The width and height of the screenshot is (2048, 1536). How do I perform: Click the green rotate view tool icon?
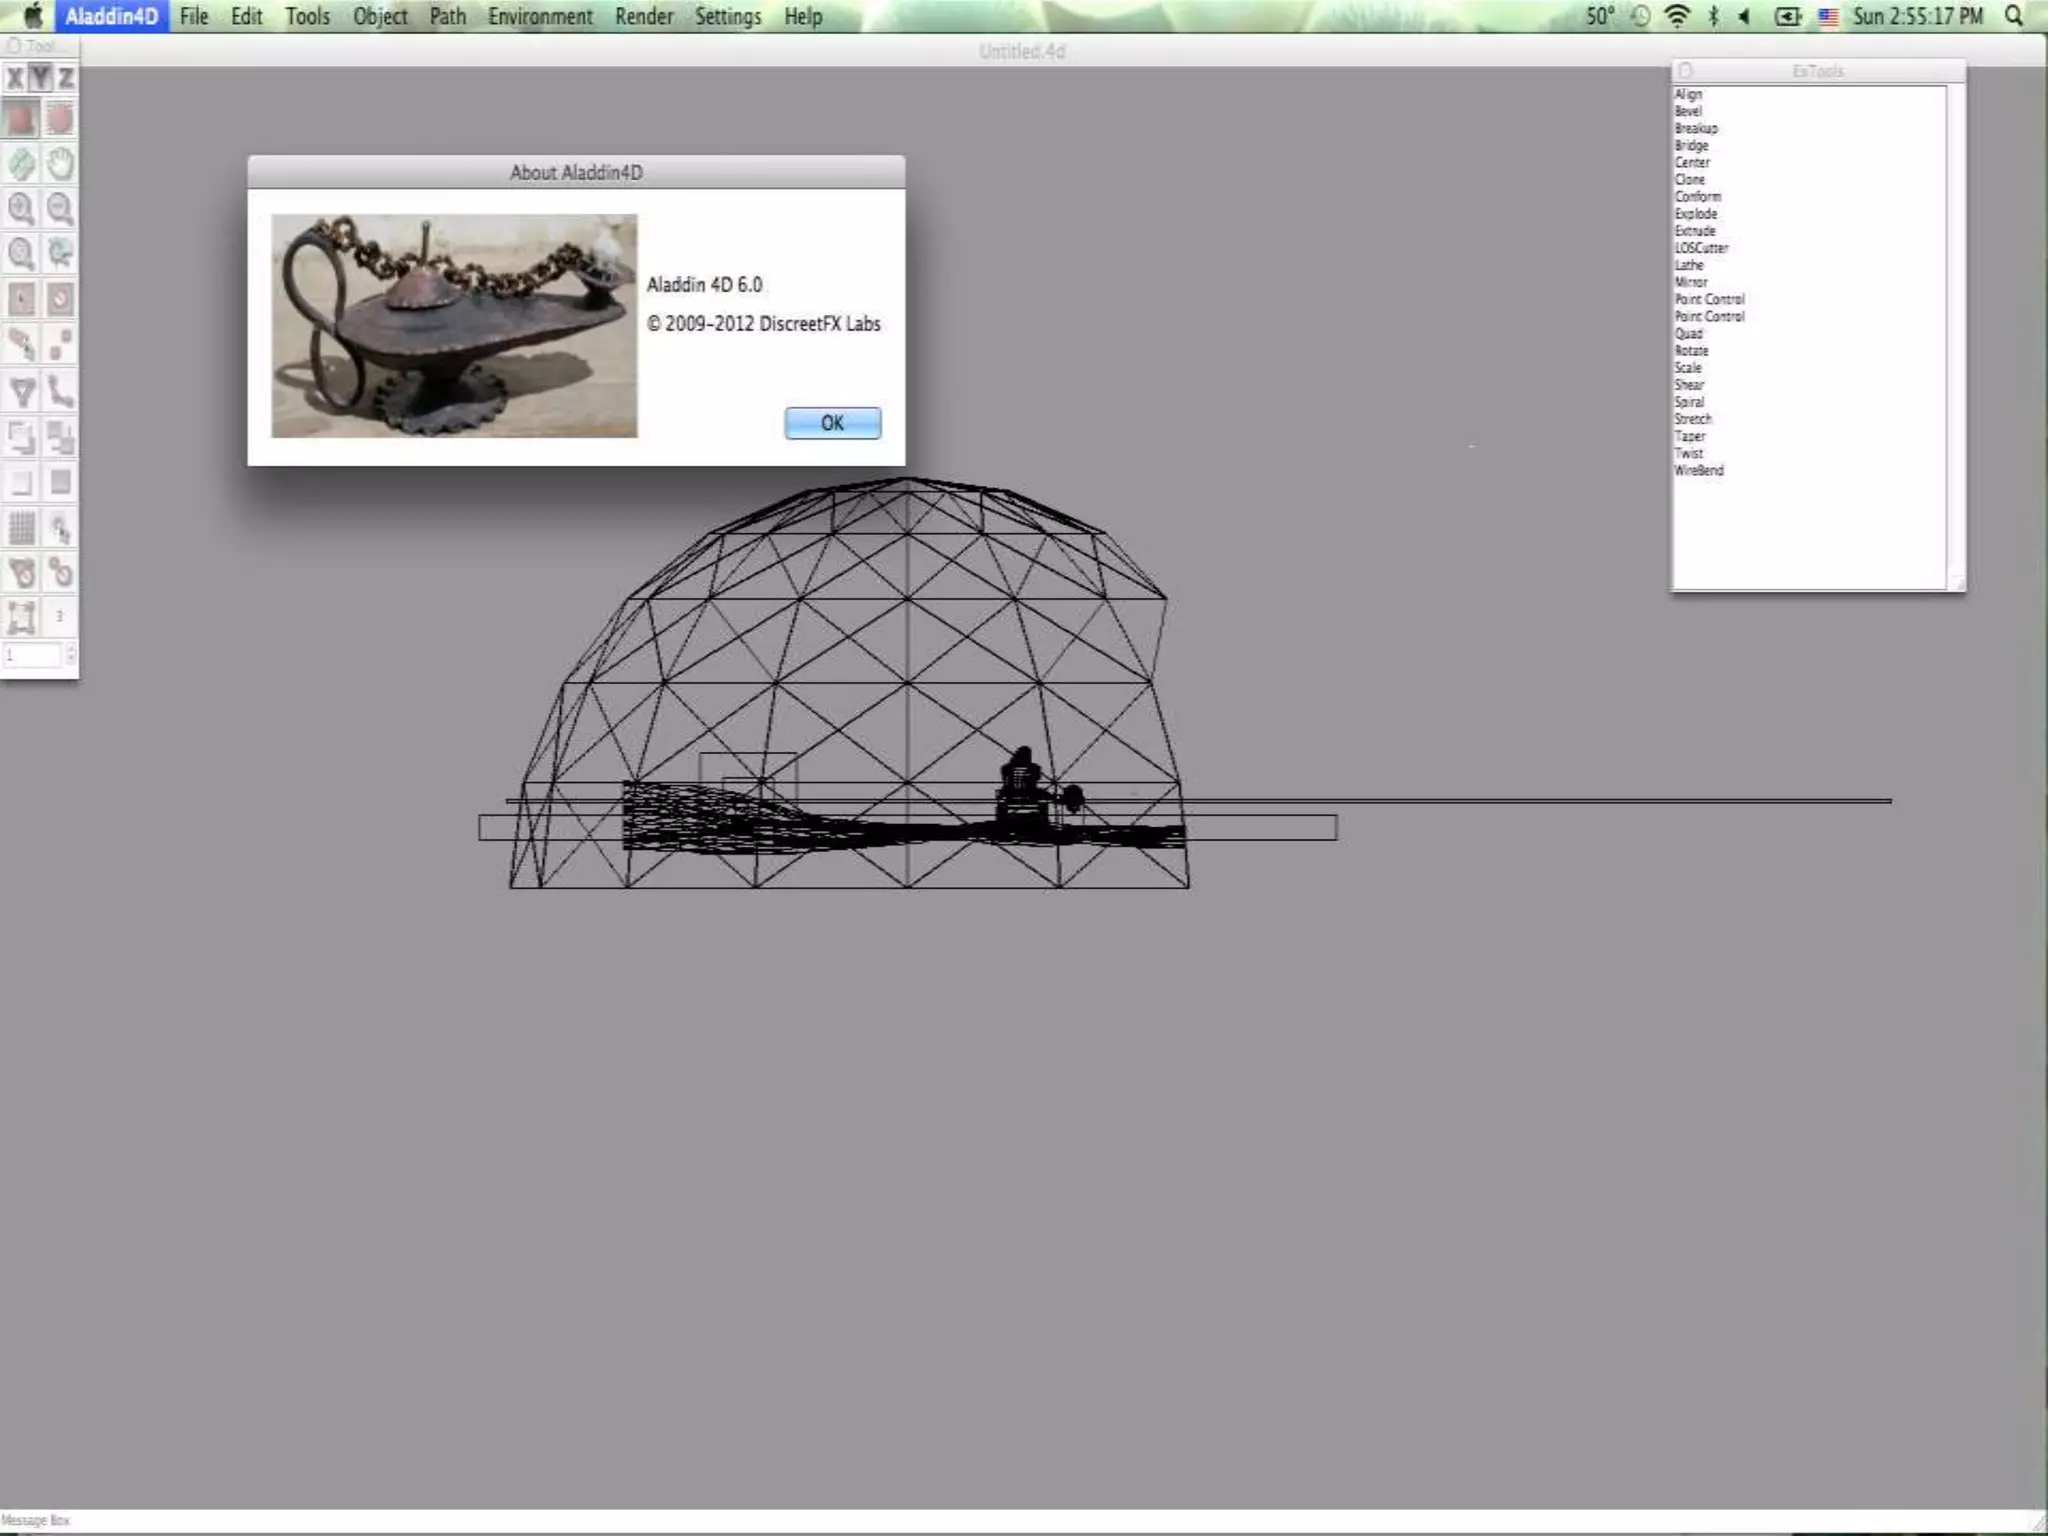(21, 163)
